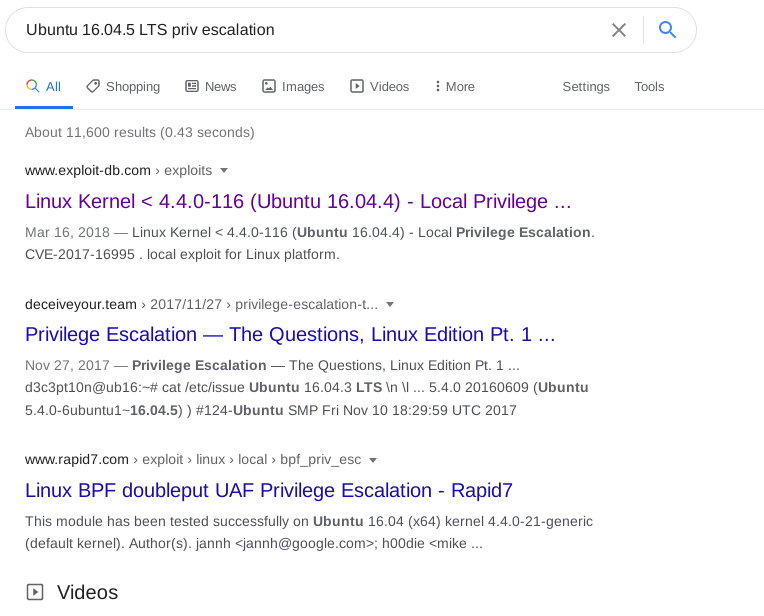Click the News newspaper icon

click(192, 86)
